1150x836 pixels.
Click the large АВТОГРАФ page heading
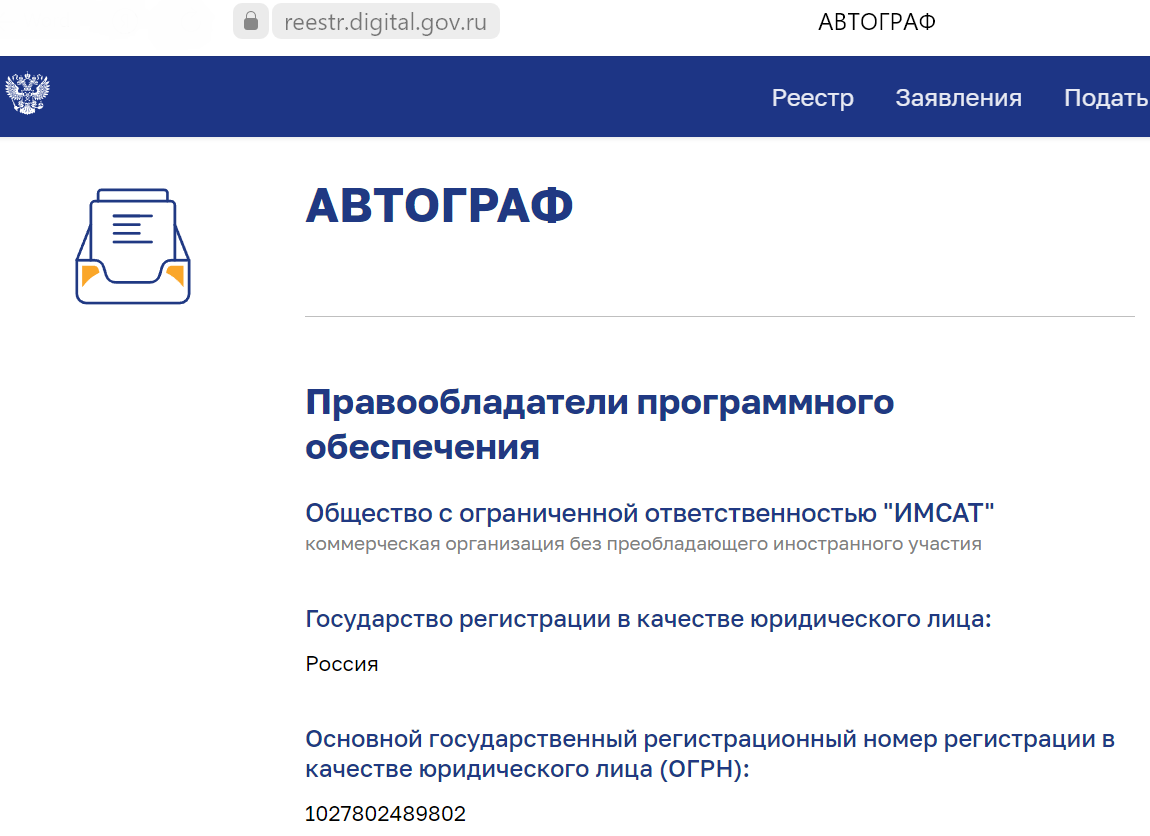(439, 205)
